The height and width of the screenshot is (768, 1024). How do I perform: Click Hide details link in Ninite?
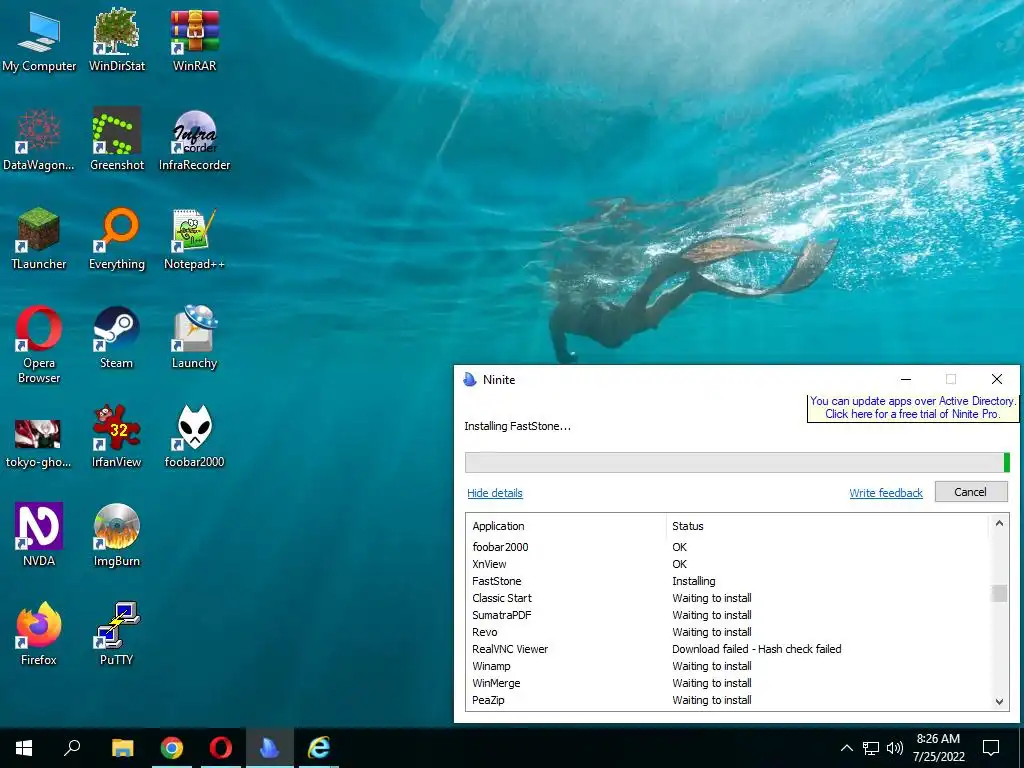click(494, 493)
